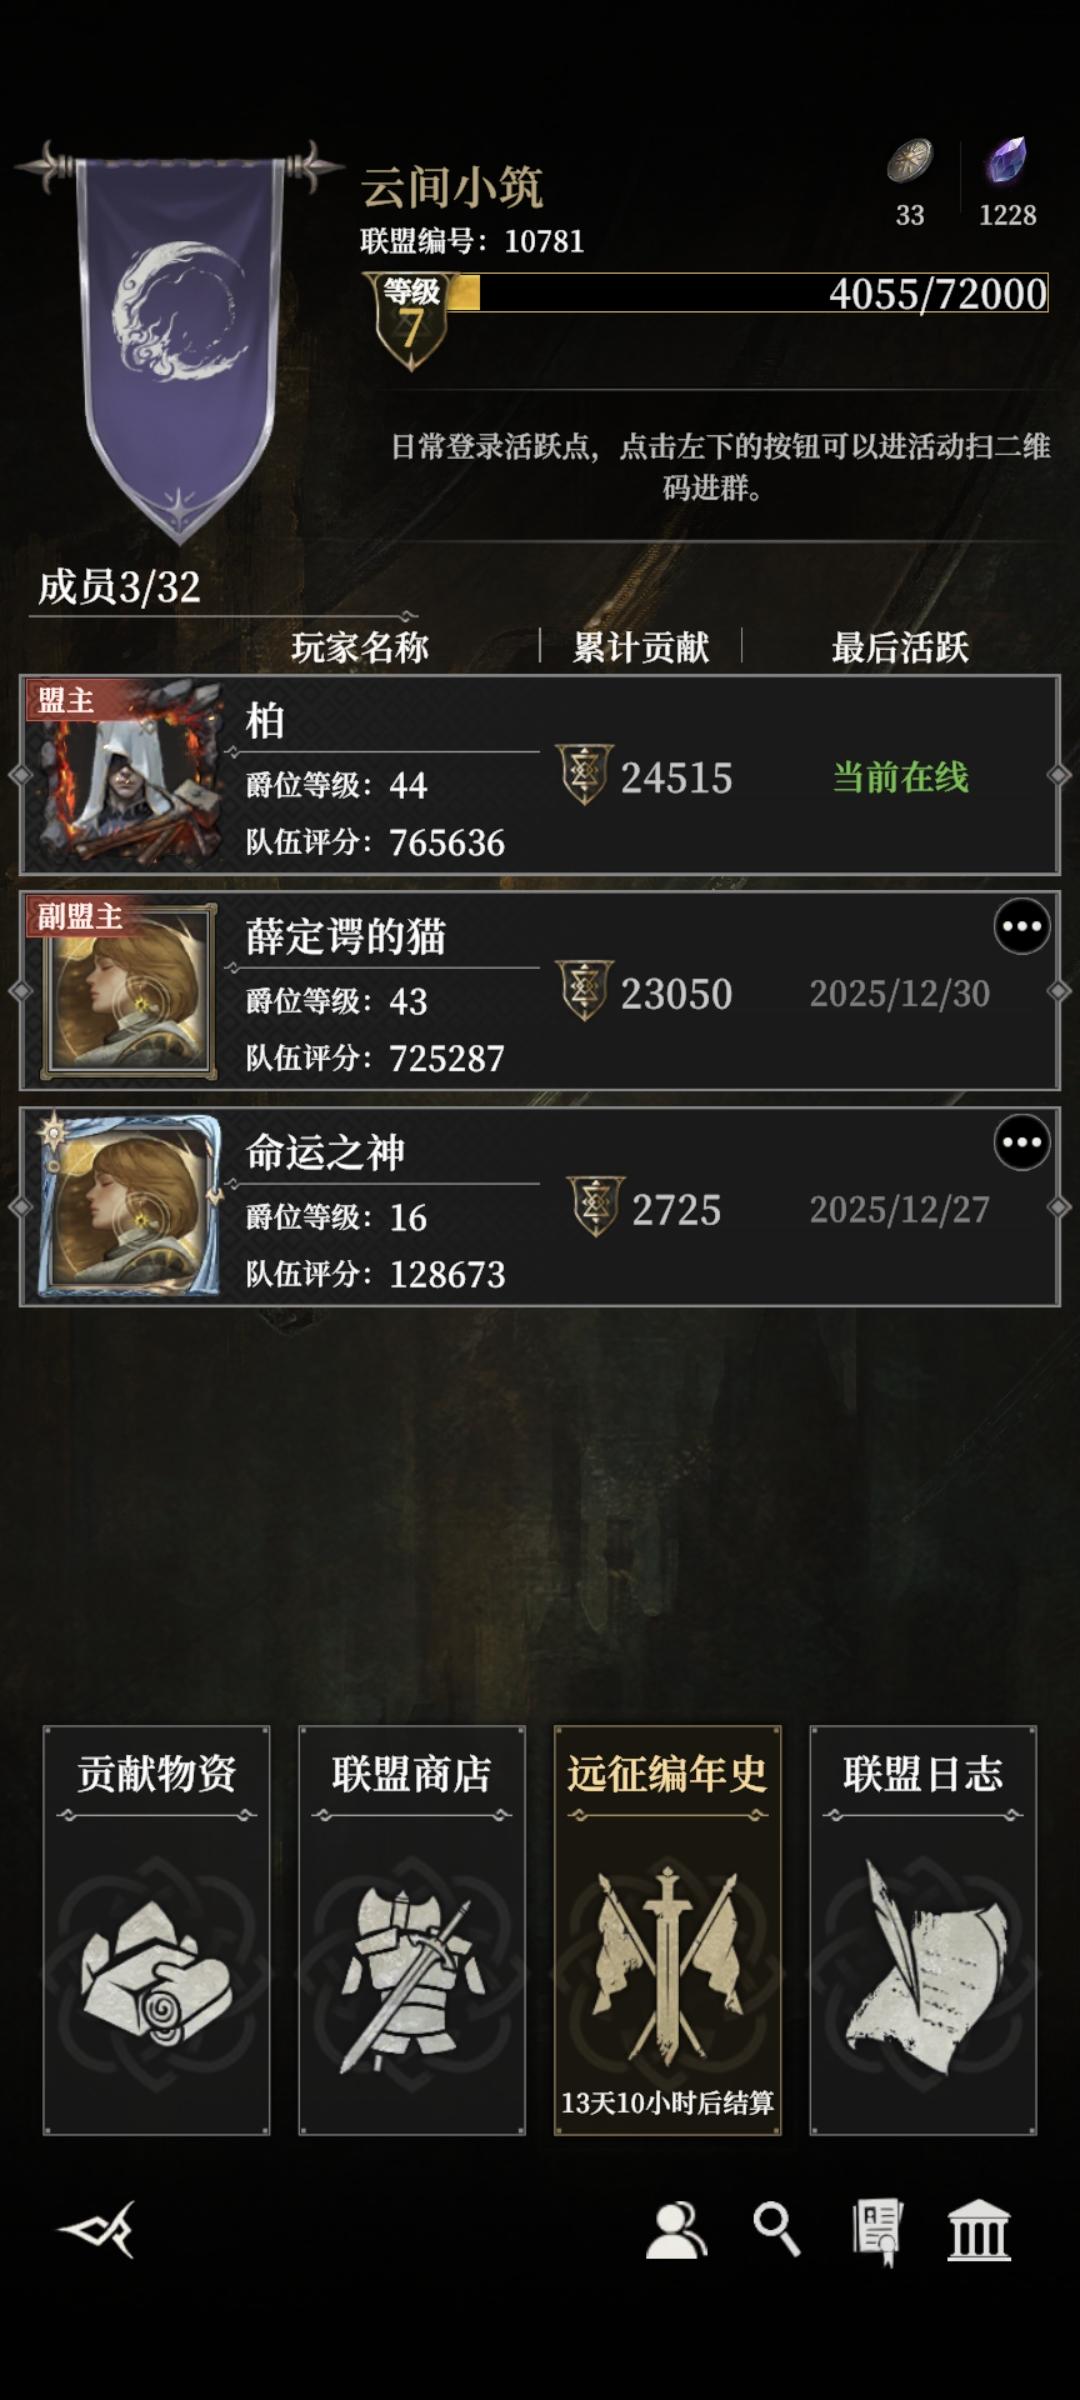Tap the back arrow icon
This screenshot has height=2400, width=1080.
(97, 2229)
